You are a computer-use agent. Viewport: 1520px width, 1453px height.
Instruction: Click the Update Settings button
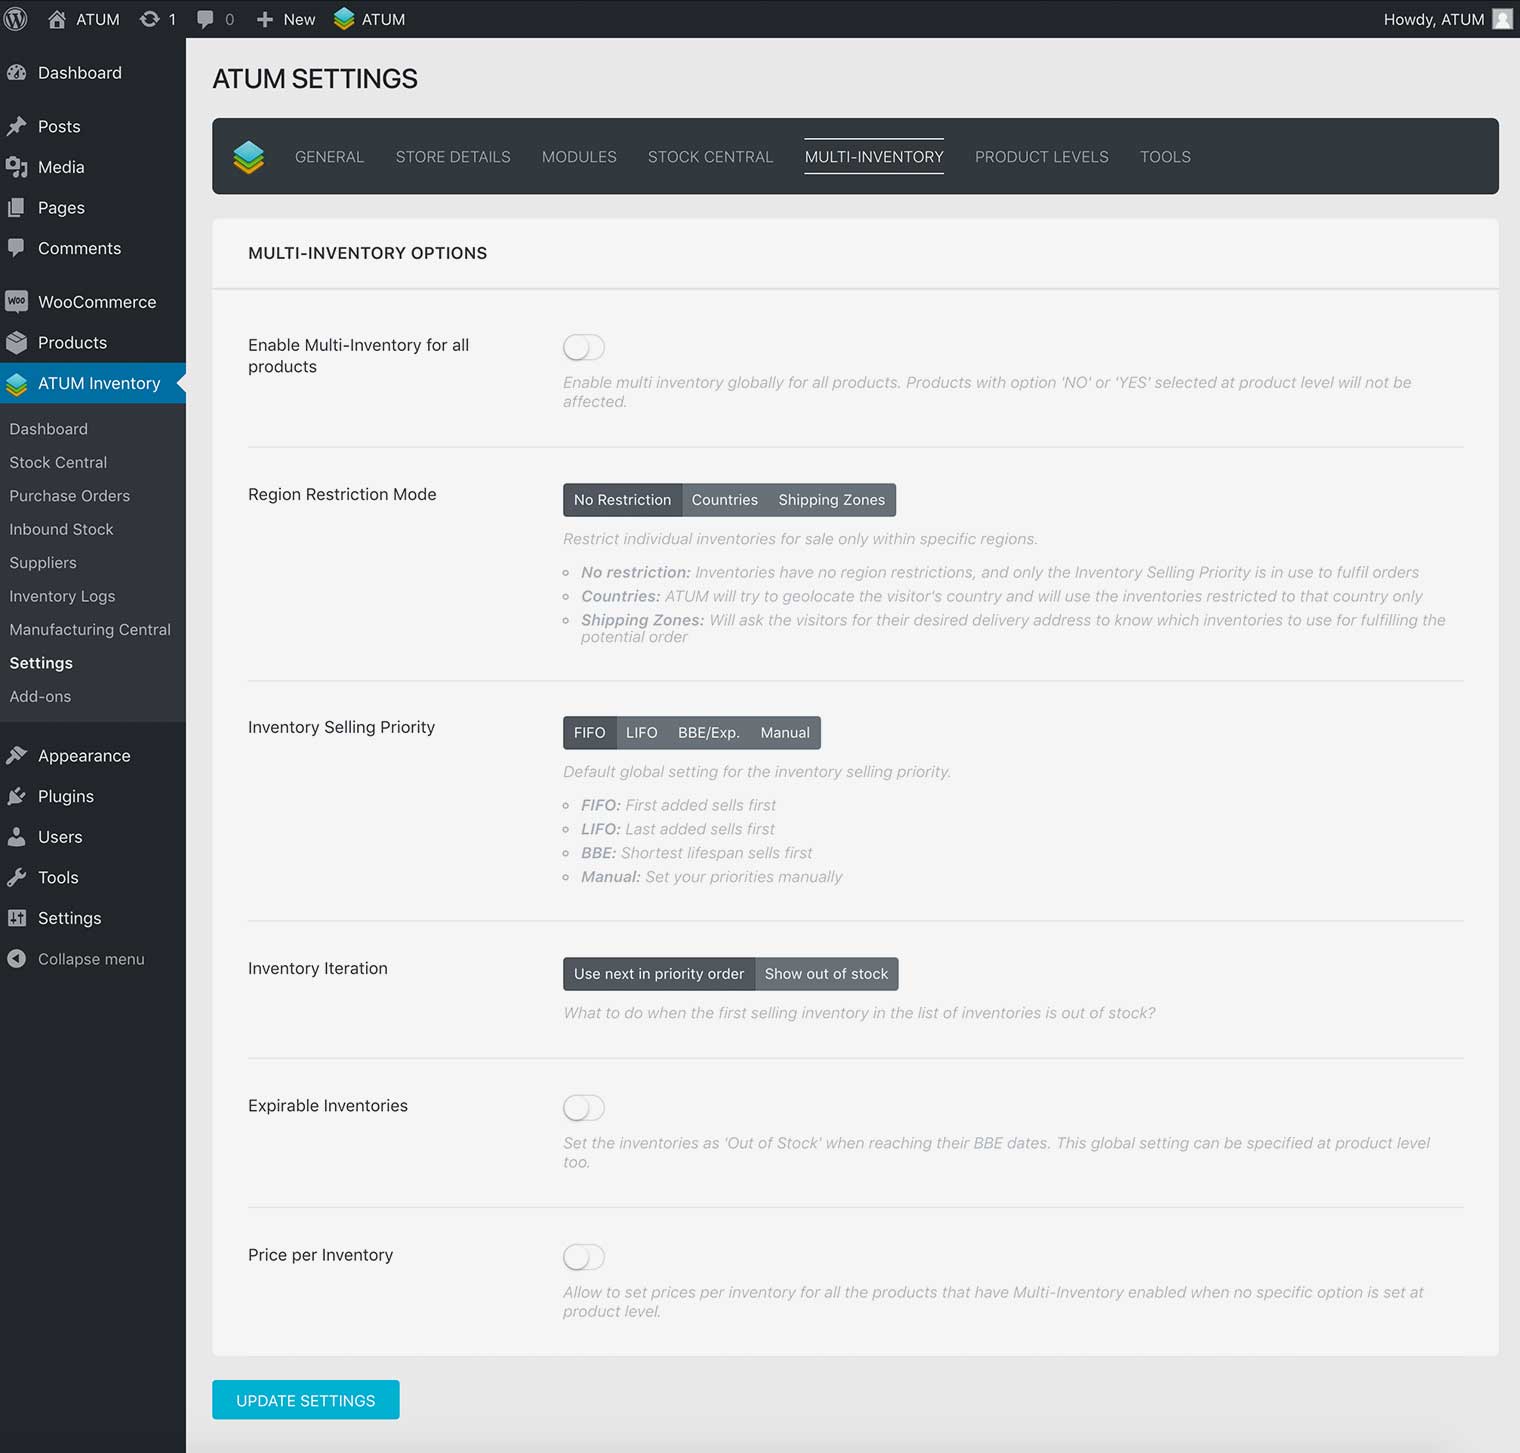[x=305, y=1400]
